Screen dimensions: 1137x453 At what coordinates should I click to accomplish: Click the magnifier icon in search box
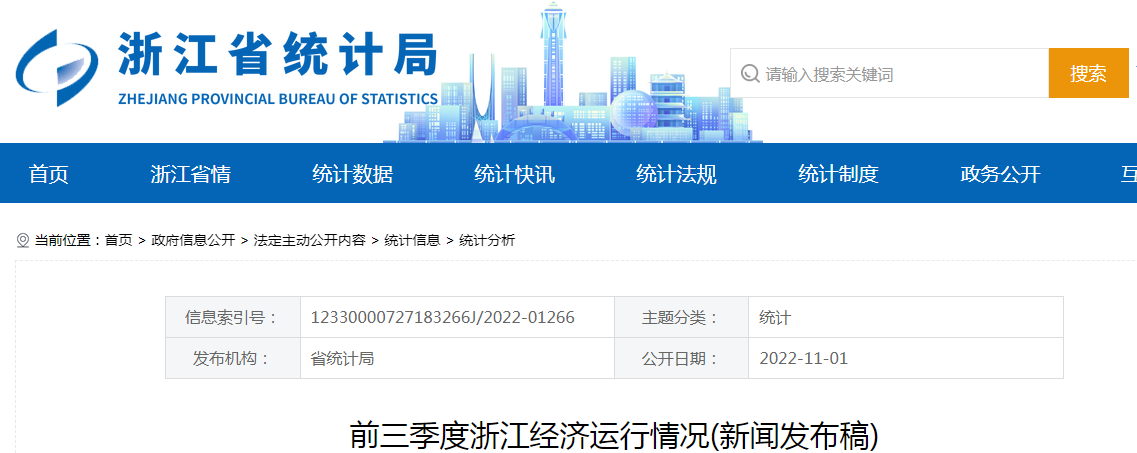point(749,73)
